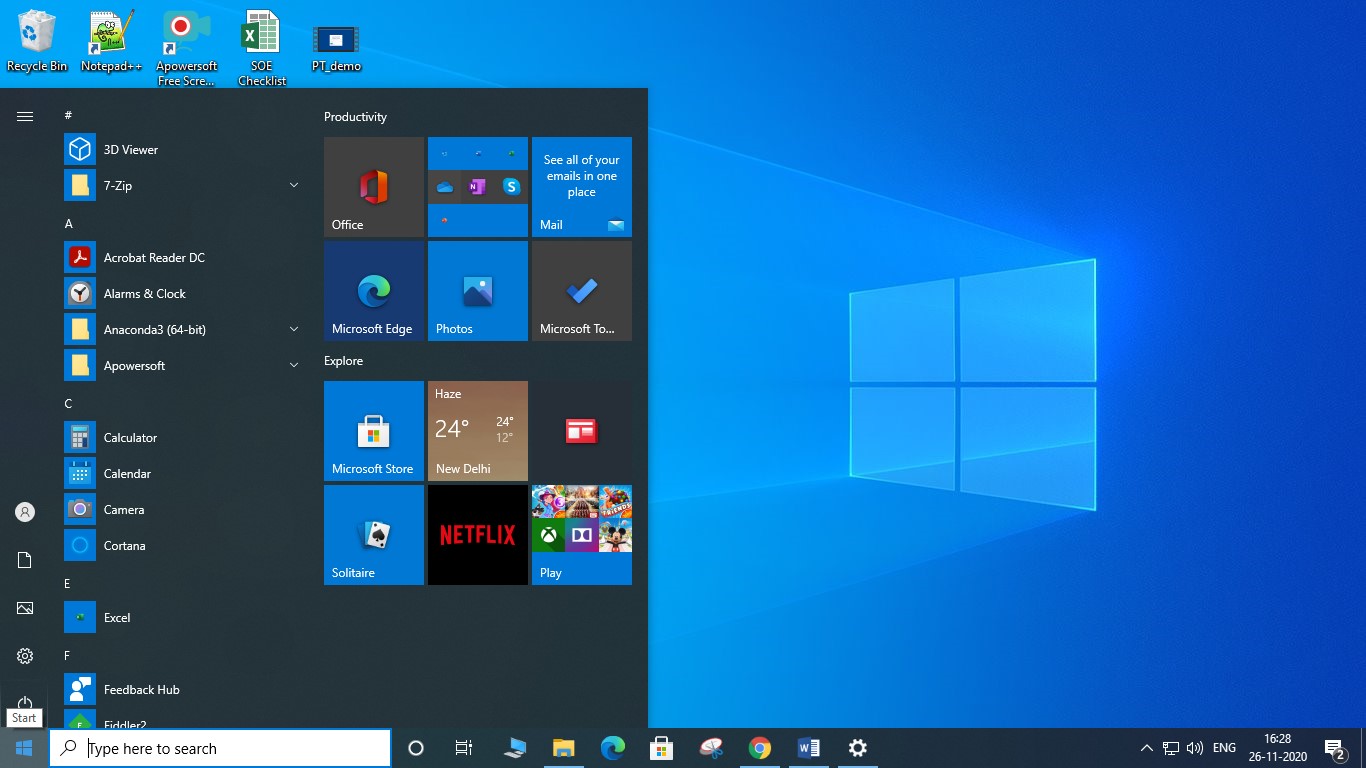
Task: Open Pictures from Start sidebar
Action: 25,608
